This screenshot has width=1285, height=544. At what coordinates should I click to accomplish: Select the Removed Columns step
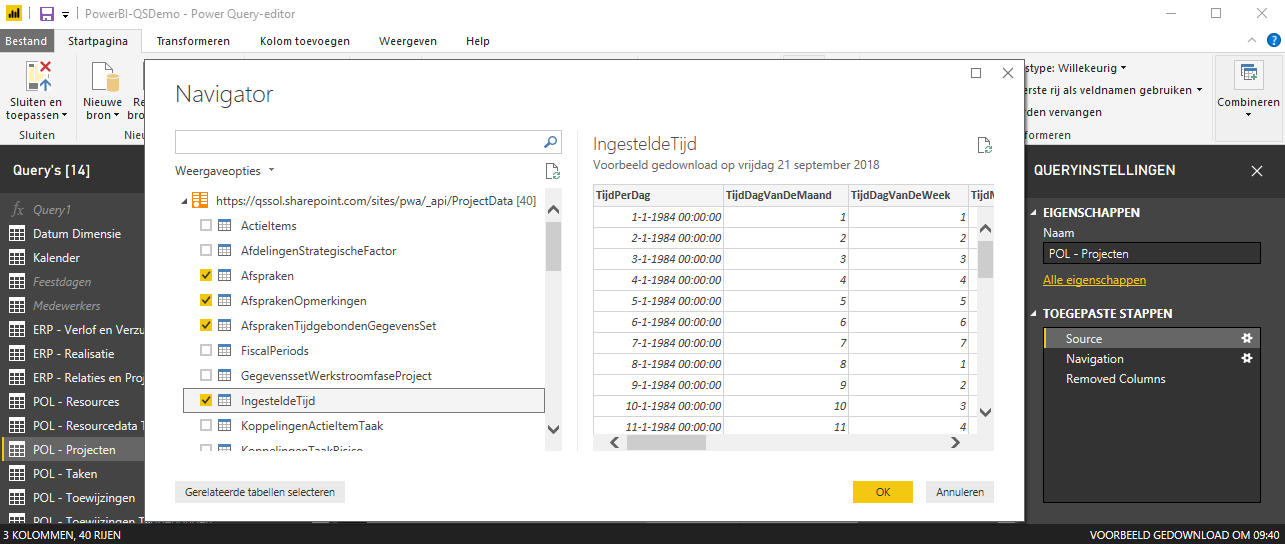tap(1152, 379)
